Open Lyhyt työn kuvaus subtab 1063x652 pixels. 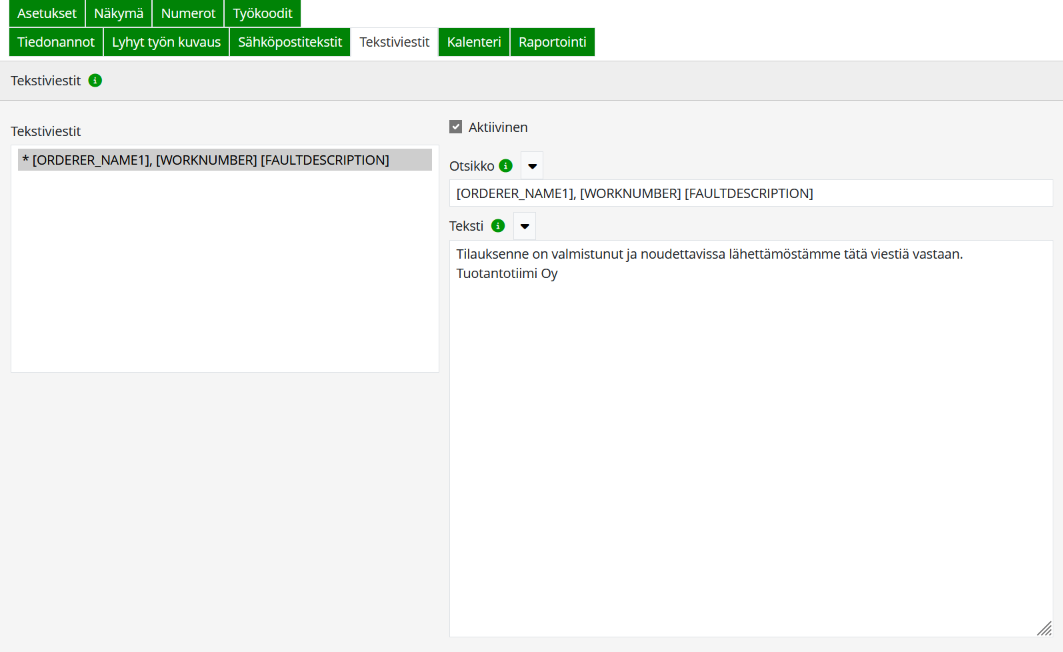point(166,42)
